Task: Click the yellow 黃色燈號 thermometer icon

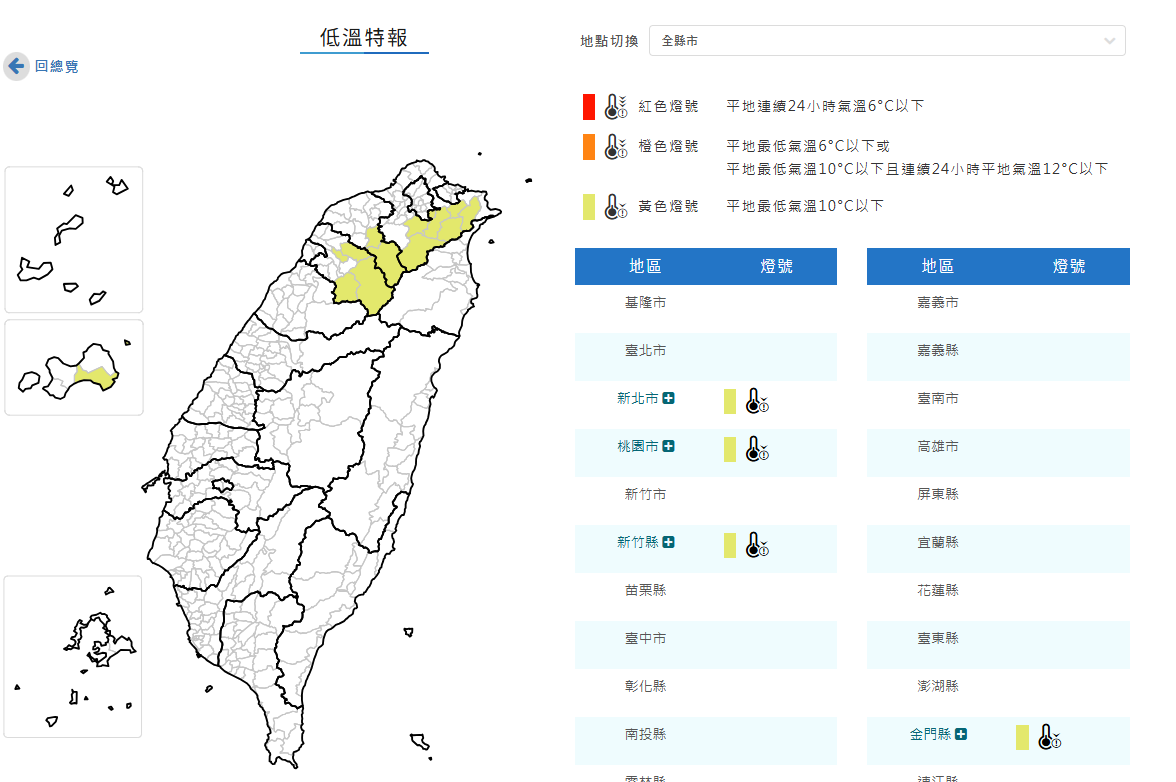Action: (x=614, y=206)
